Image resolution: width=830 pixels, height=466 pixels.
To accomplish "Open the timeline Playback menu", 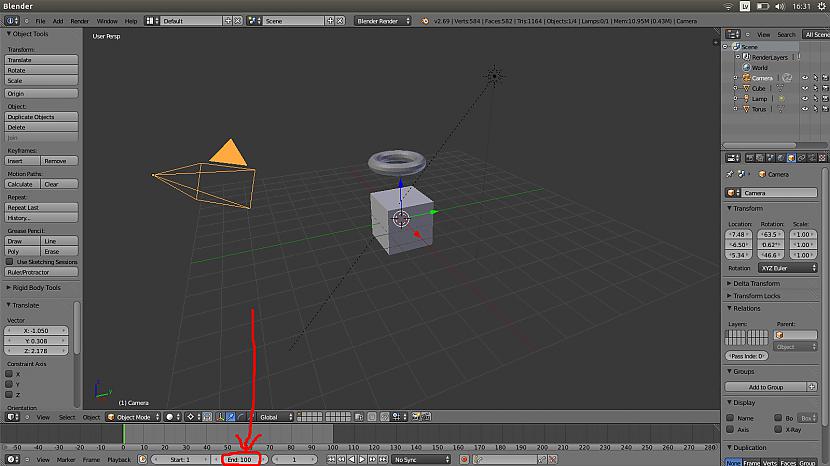I will 119,459.
